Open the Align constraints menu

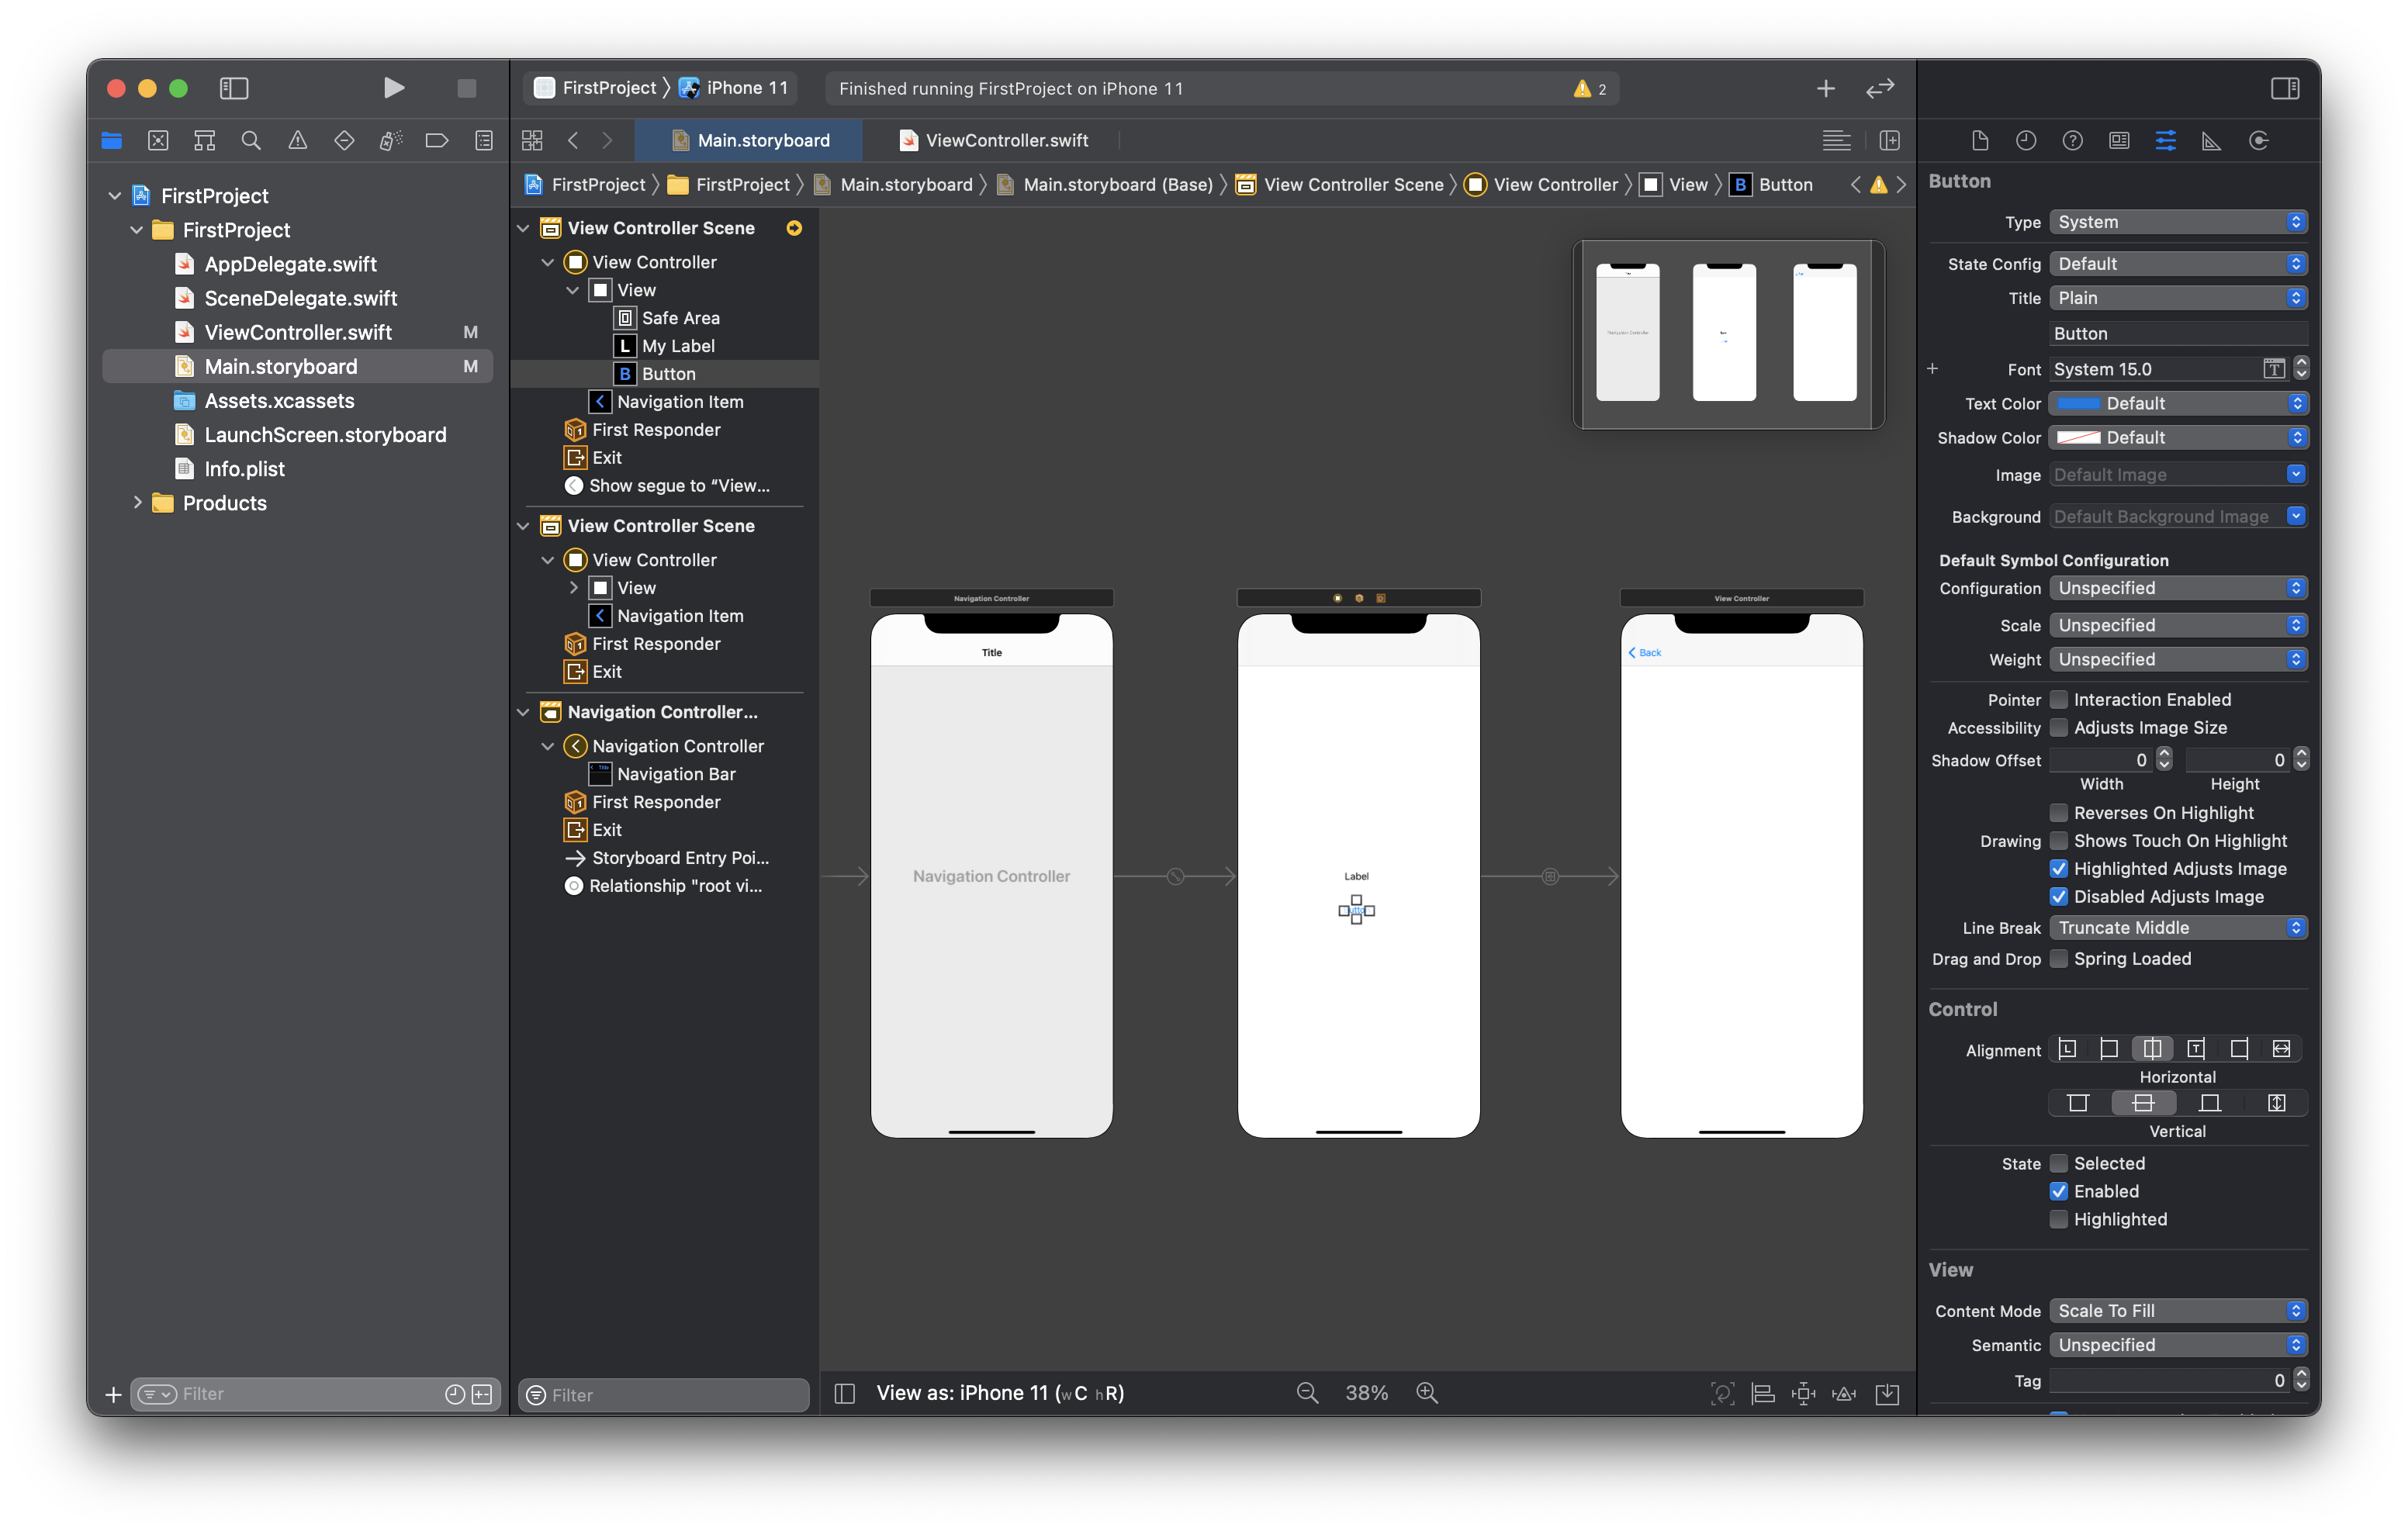click(x=1763, y=1394)
